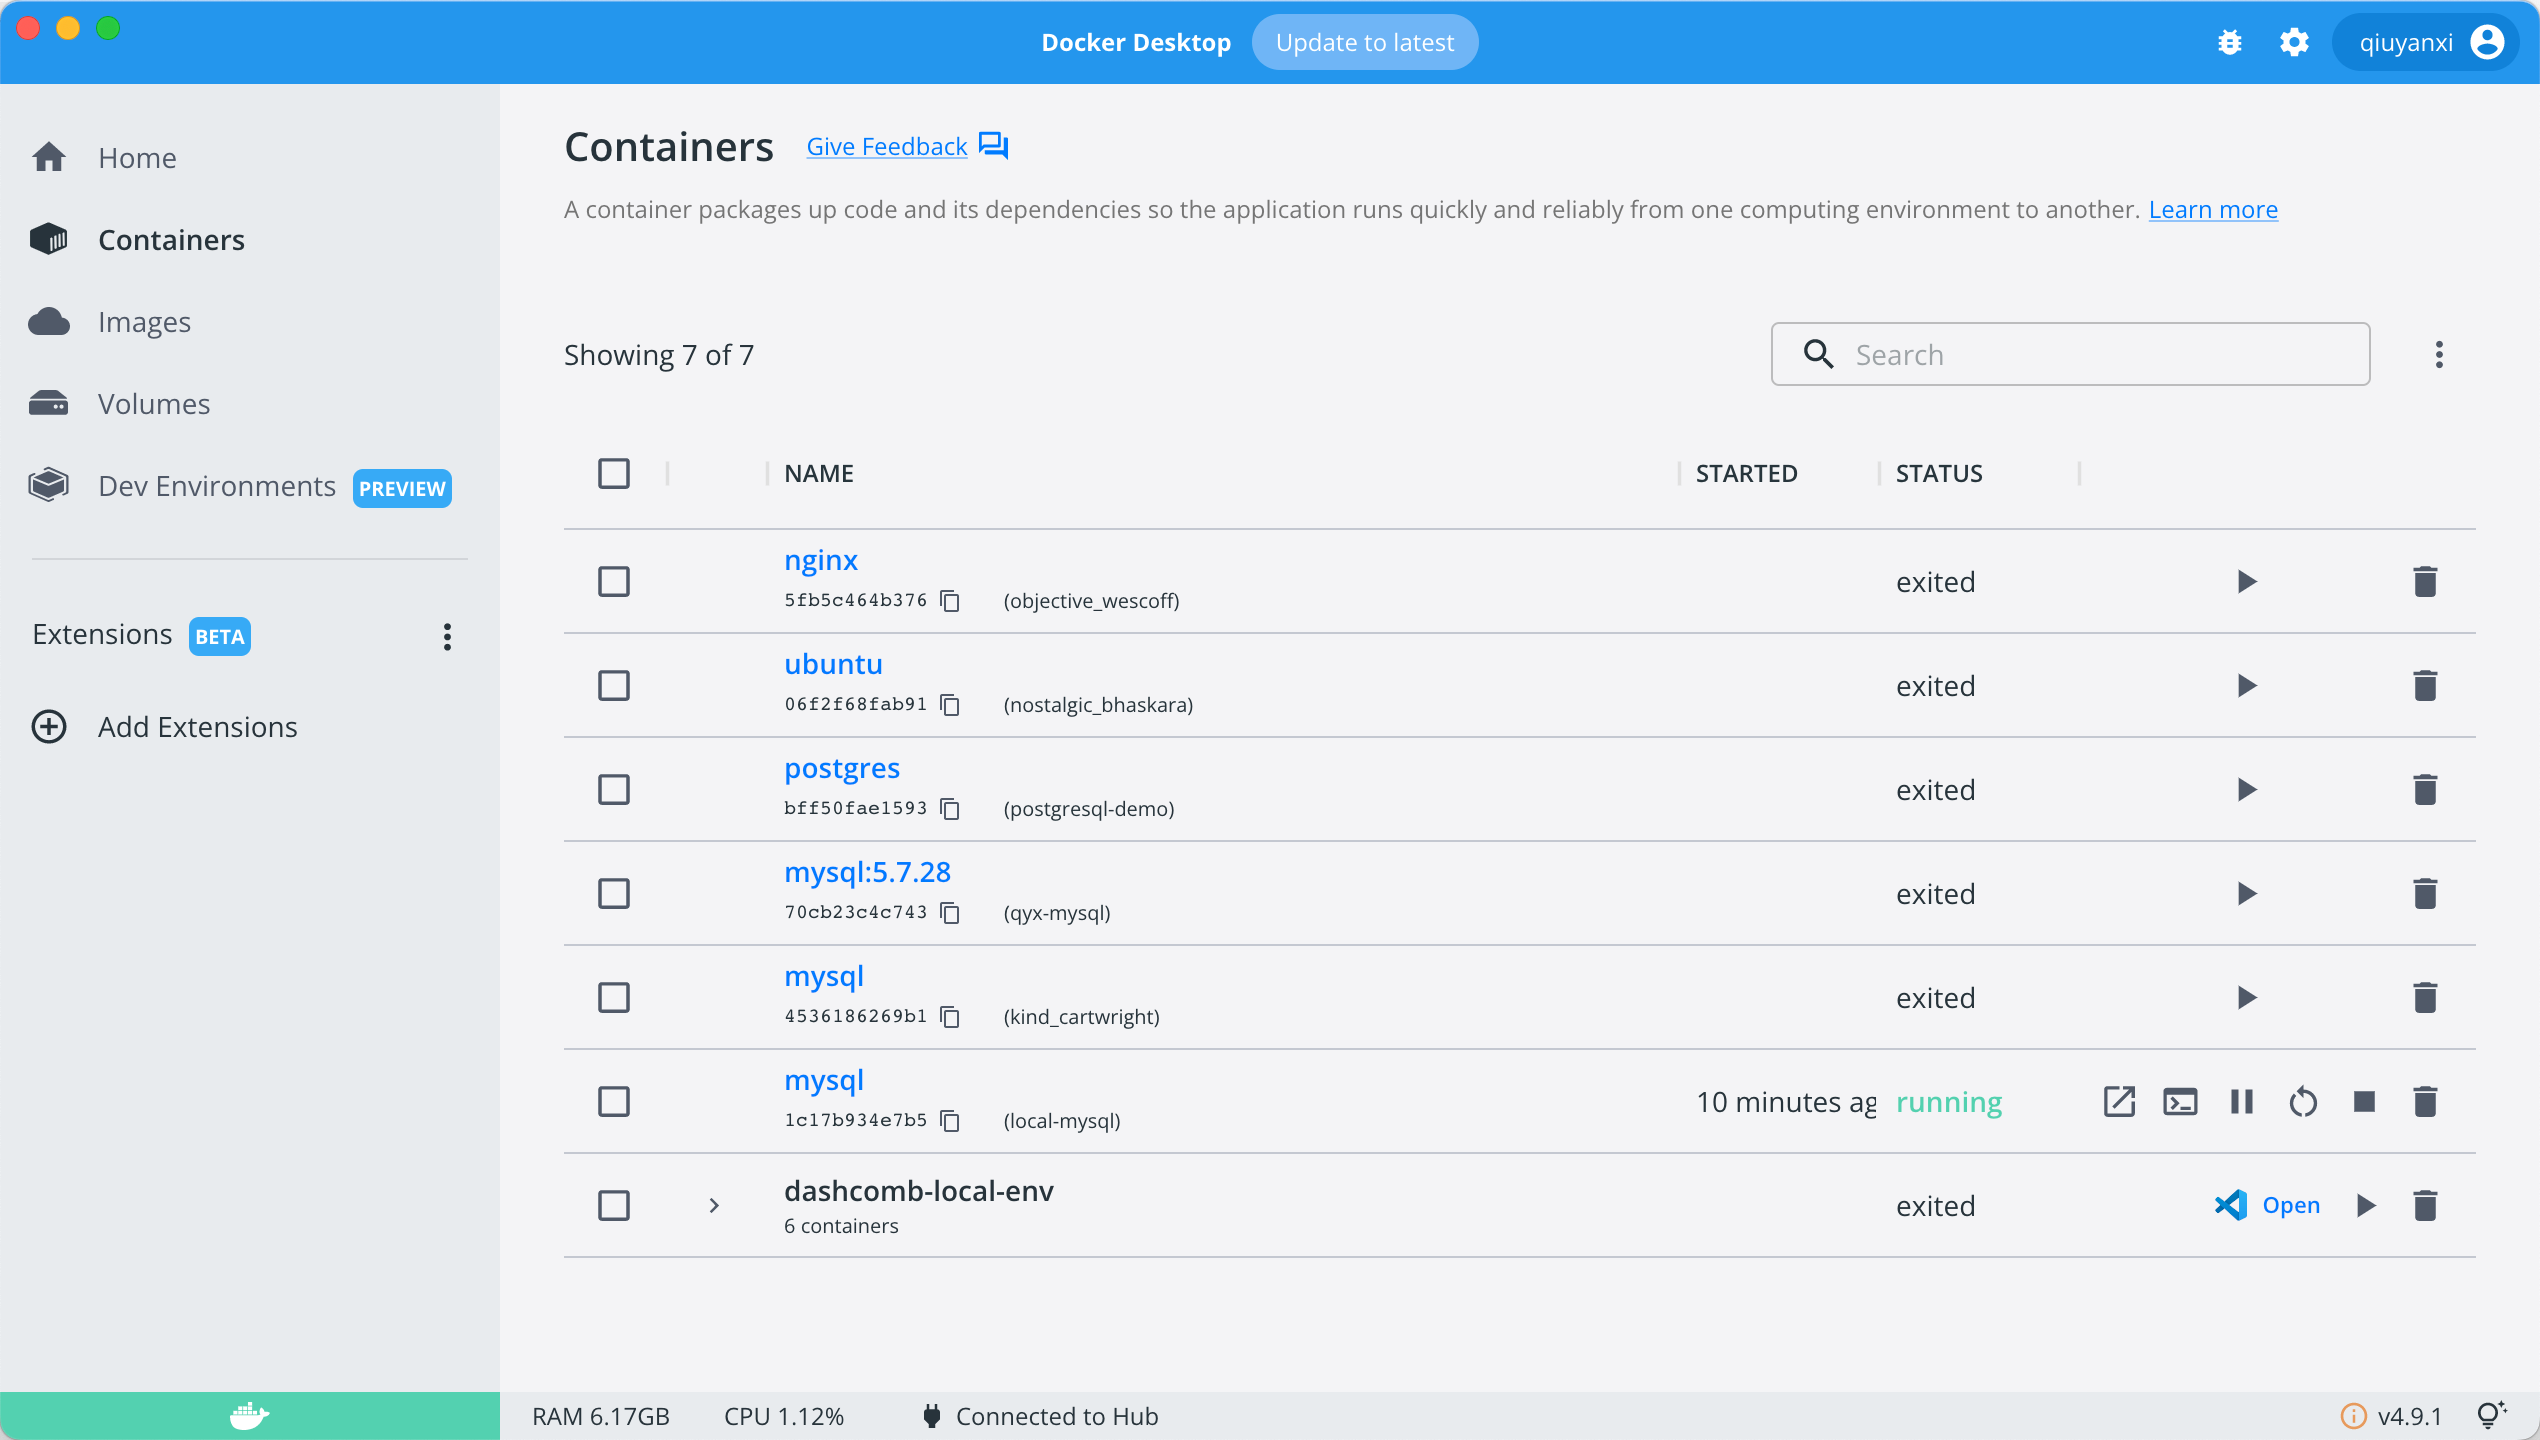Open the postgres container details
This screenshot has width=2540, height=1440.
click(x=842, y=769)
